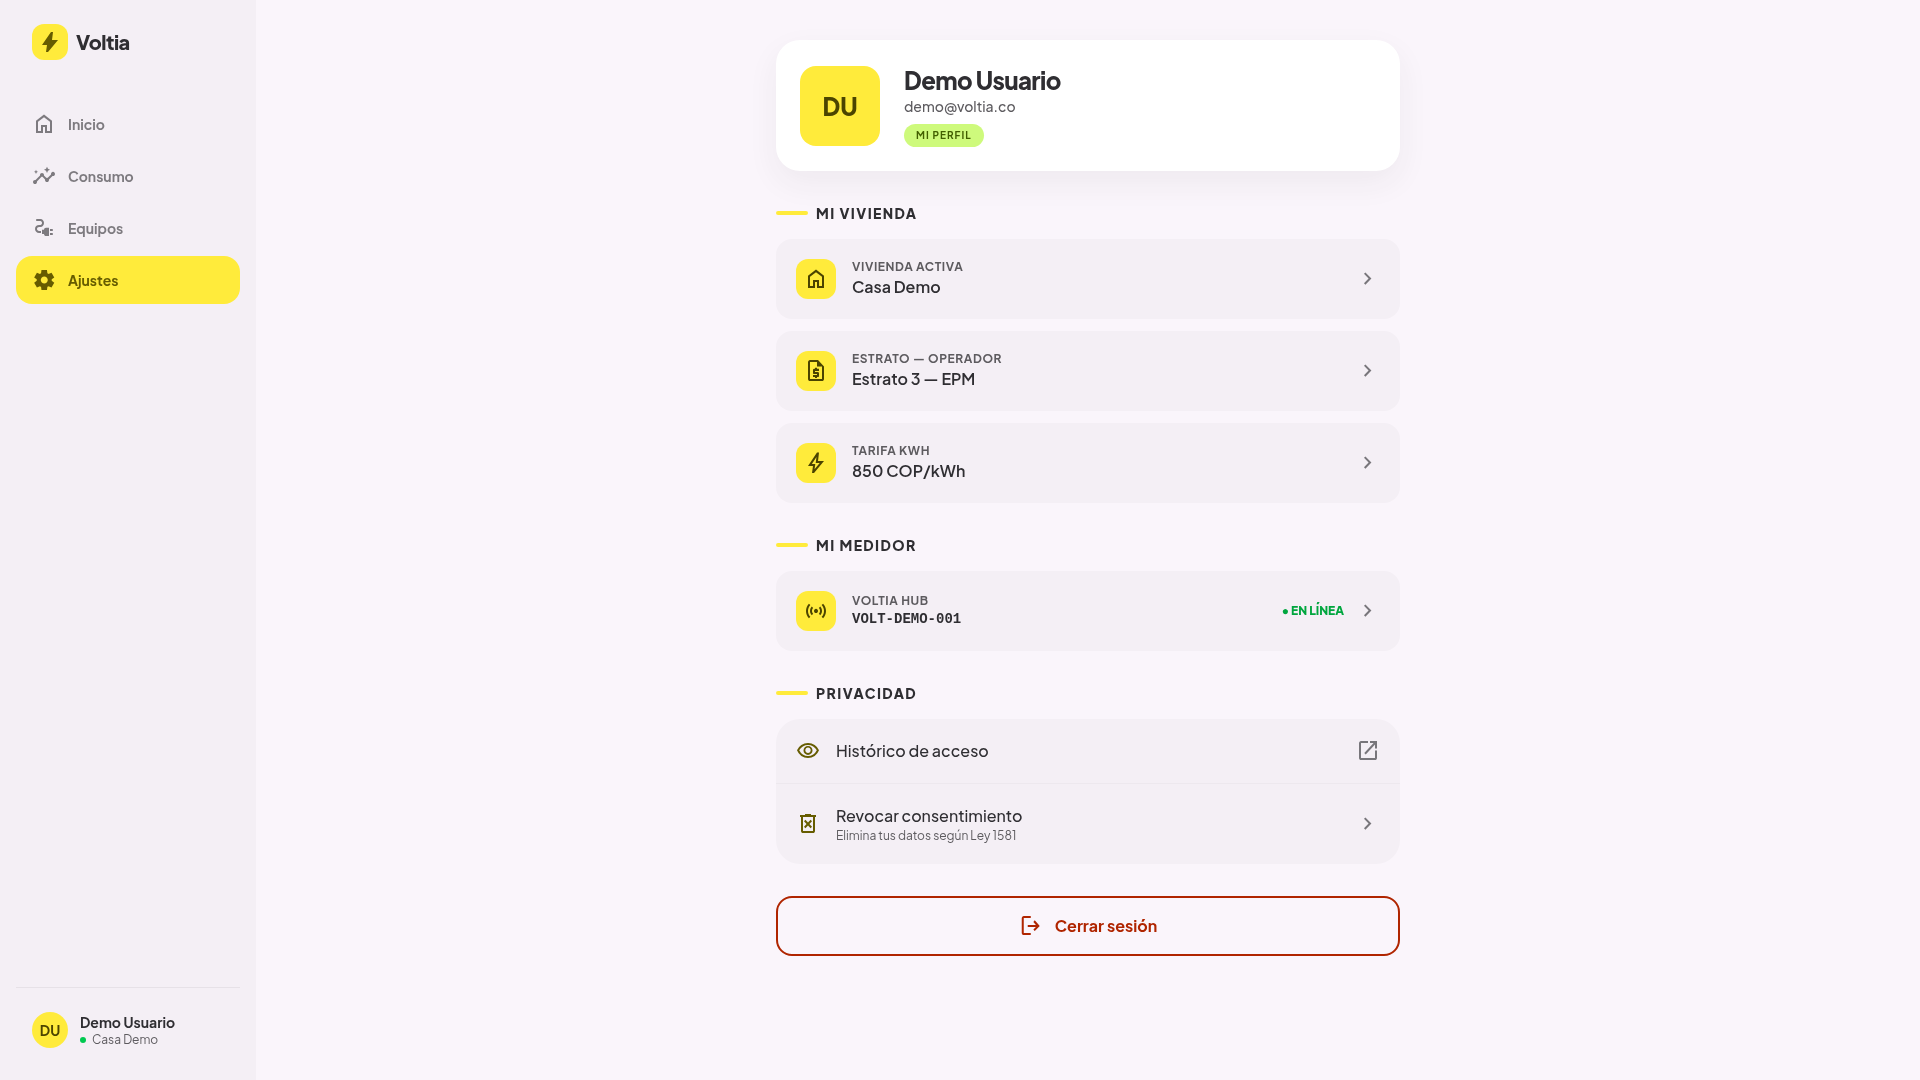
Task: Click the Demo Usuario heading in profile card
Action: coord(982,80)
